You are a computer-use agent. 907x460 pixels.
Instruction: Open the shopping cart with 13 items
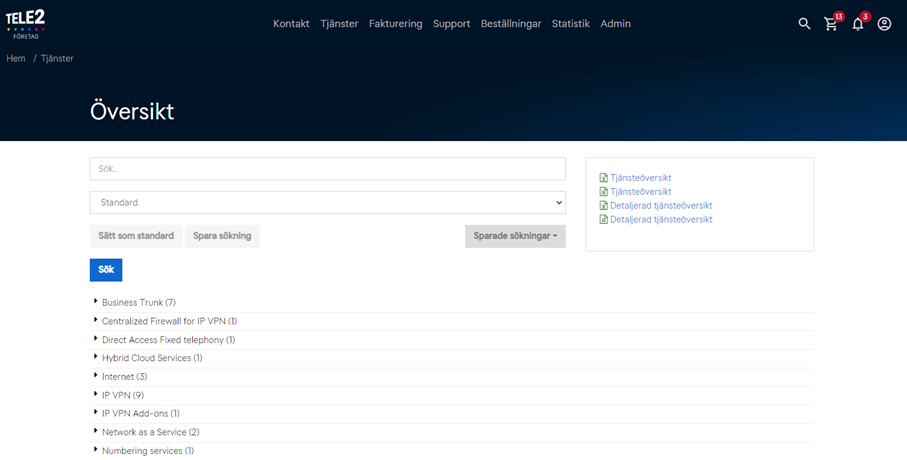831,24
